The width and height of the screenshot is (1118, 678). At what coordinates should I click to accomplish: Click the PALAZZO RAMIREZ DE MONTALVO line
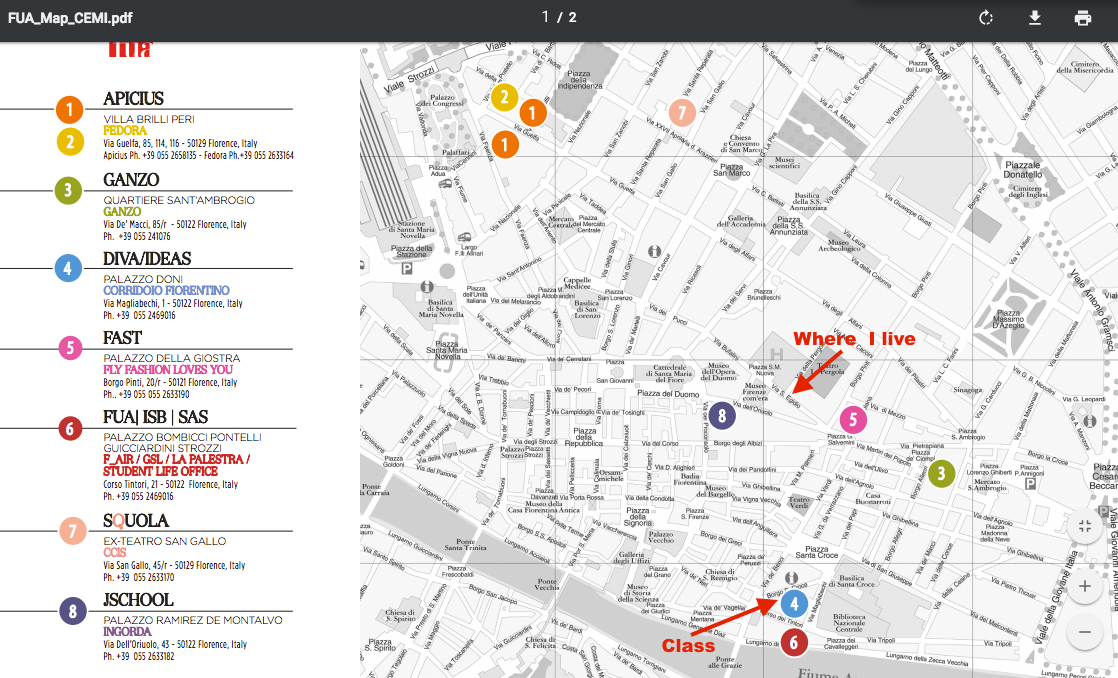pos(193,620)
